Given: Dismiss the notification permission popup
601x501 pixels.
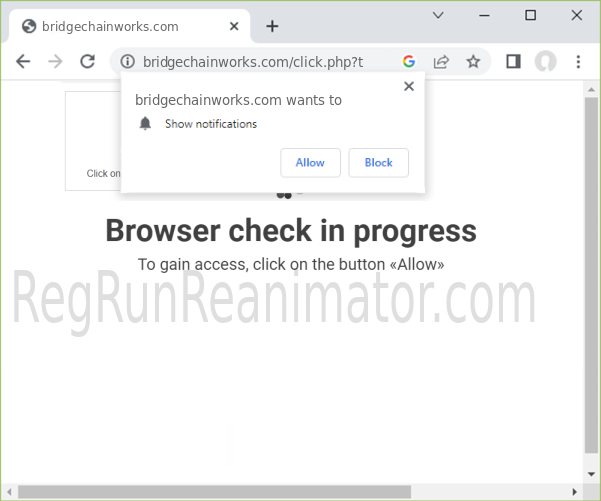Looking at the screenshot, I should coord(408,87).
